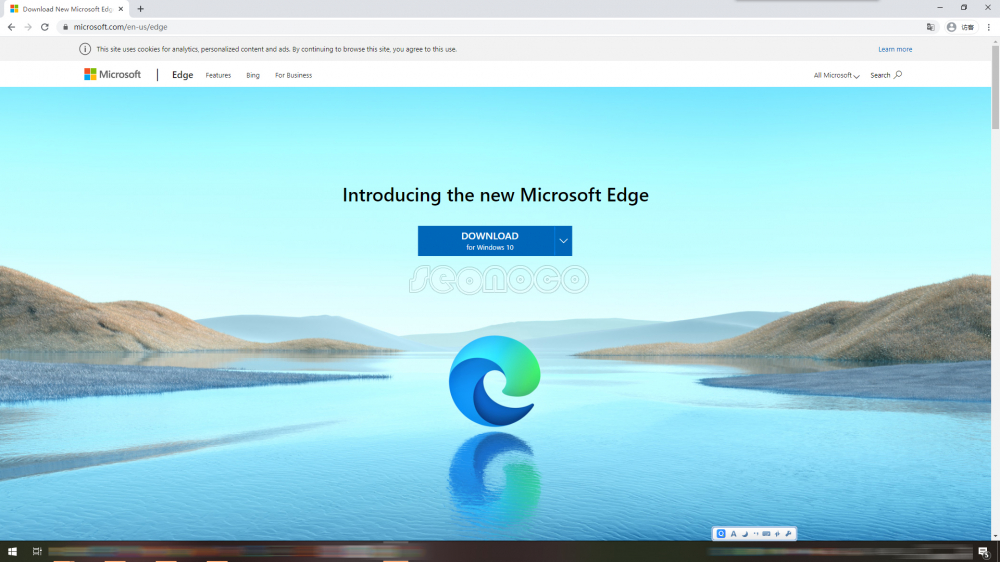This screenshot has height=562, width=1000.
Task: Open the Features menu item
Action: tap(218, 75)
